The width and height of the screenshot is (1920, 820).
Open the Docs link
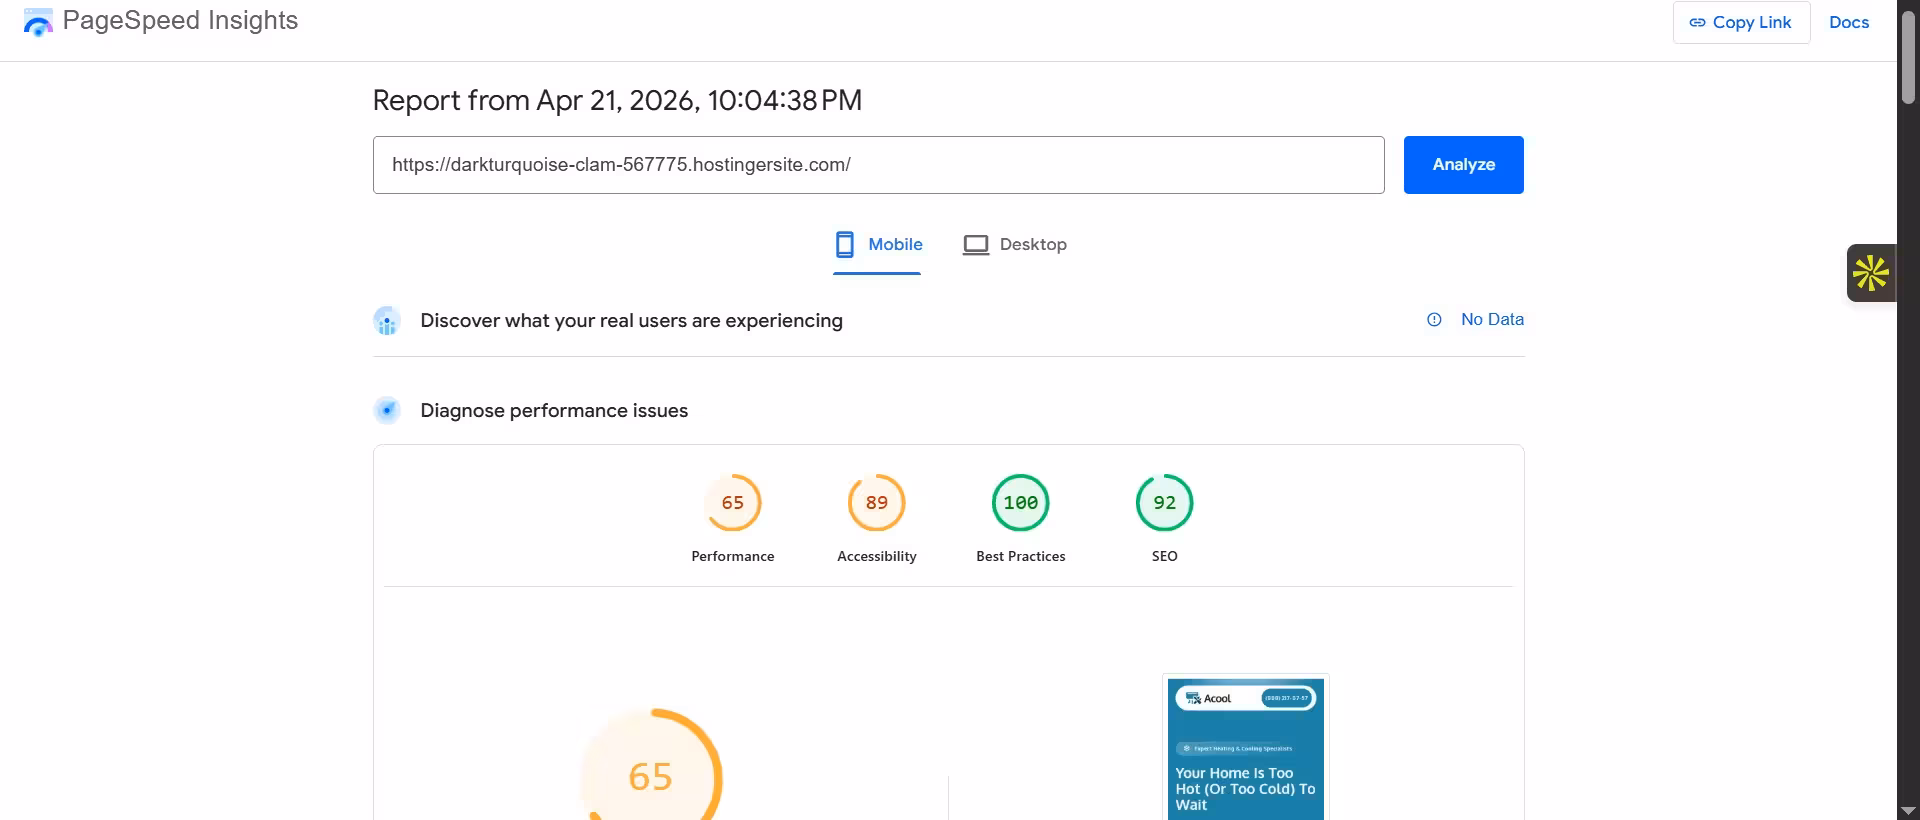pos(1848,22)
